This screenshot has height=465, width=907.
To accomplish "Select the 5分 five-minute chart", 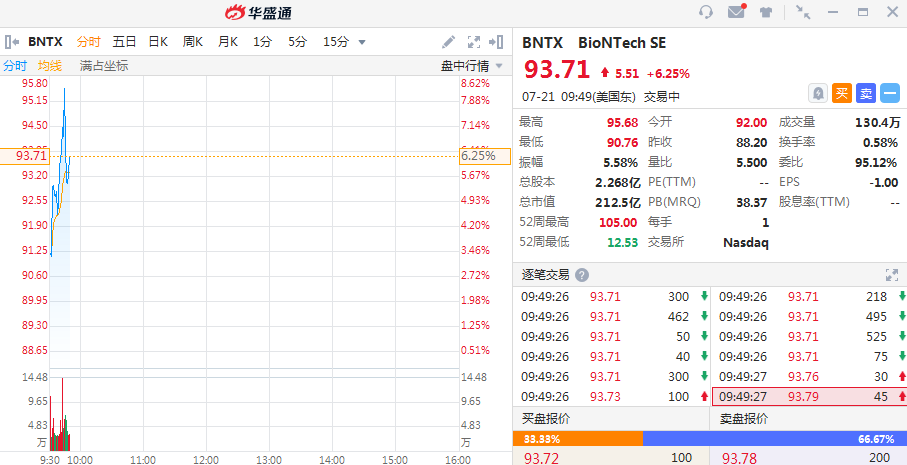I will click(297, 42).
